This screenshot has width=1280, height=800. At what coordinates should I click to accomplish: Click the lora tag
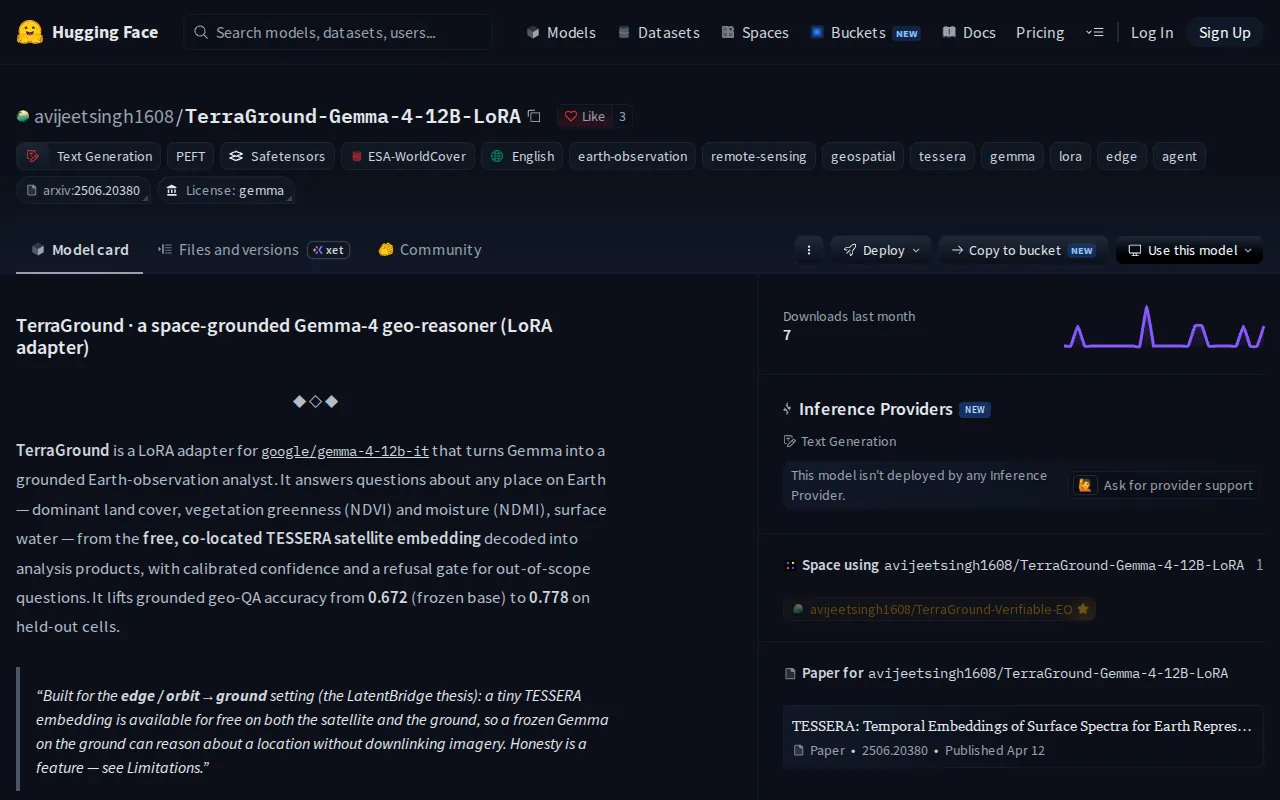1070,156
